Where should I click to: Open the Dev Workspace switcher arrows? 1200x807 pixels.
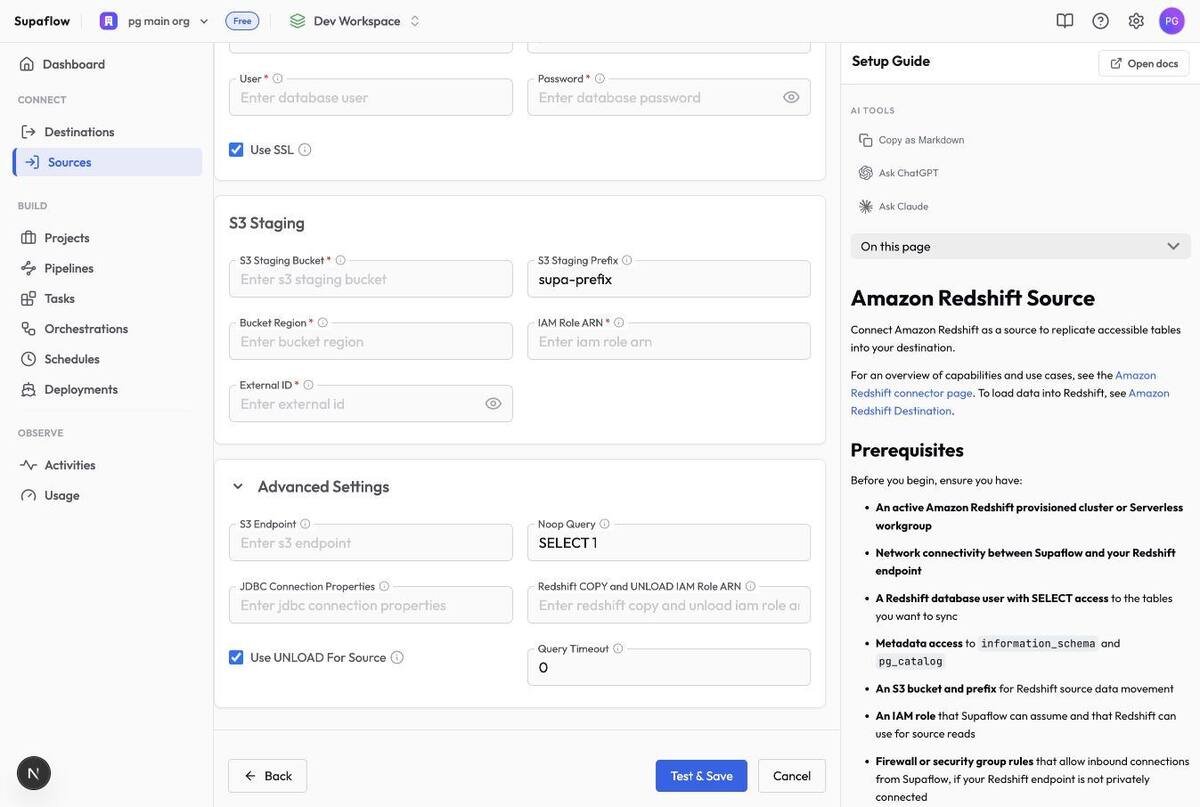pos(415,21)
